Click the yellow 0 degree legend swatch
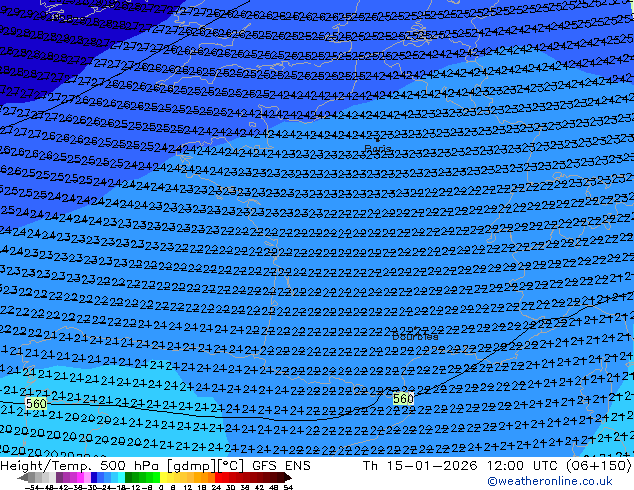The height and width of the screenshot is (490, 634). pyautogui.click(x=163, y=477)
